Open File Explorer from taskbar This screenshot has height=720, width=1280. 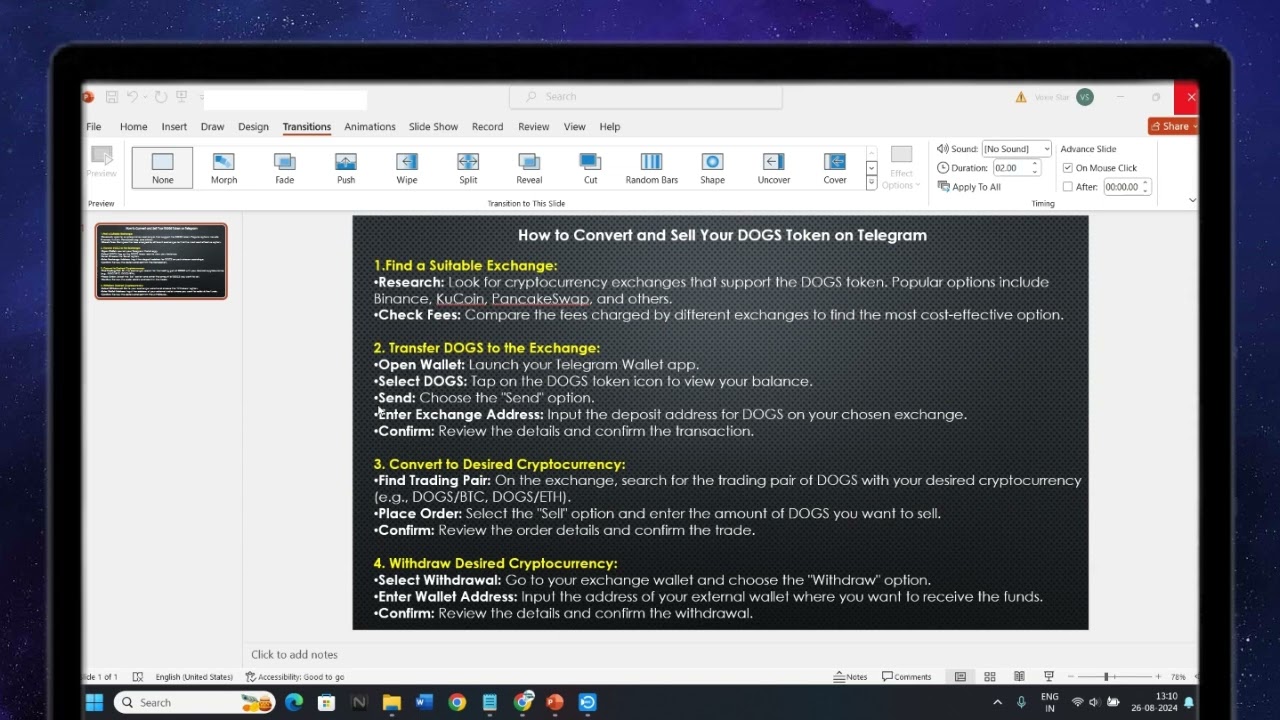pyautogui.click(x=391, y=703)
